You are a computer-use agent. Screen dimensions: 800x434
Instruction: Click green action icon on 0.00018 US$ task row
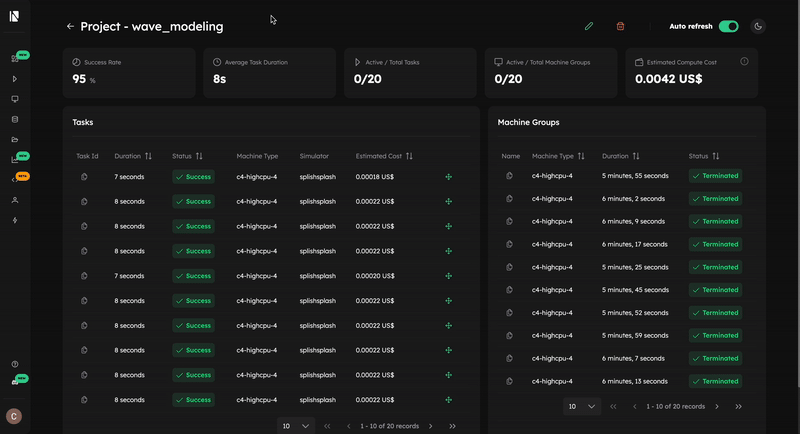coord(448,177)
